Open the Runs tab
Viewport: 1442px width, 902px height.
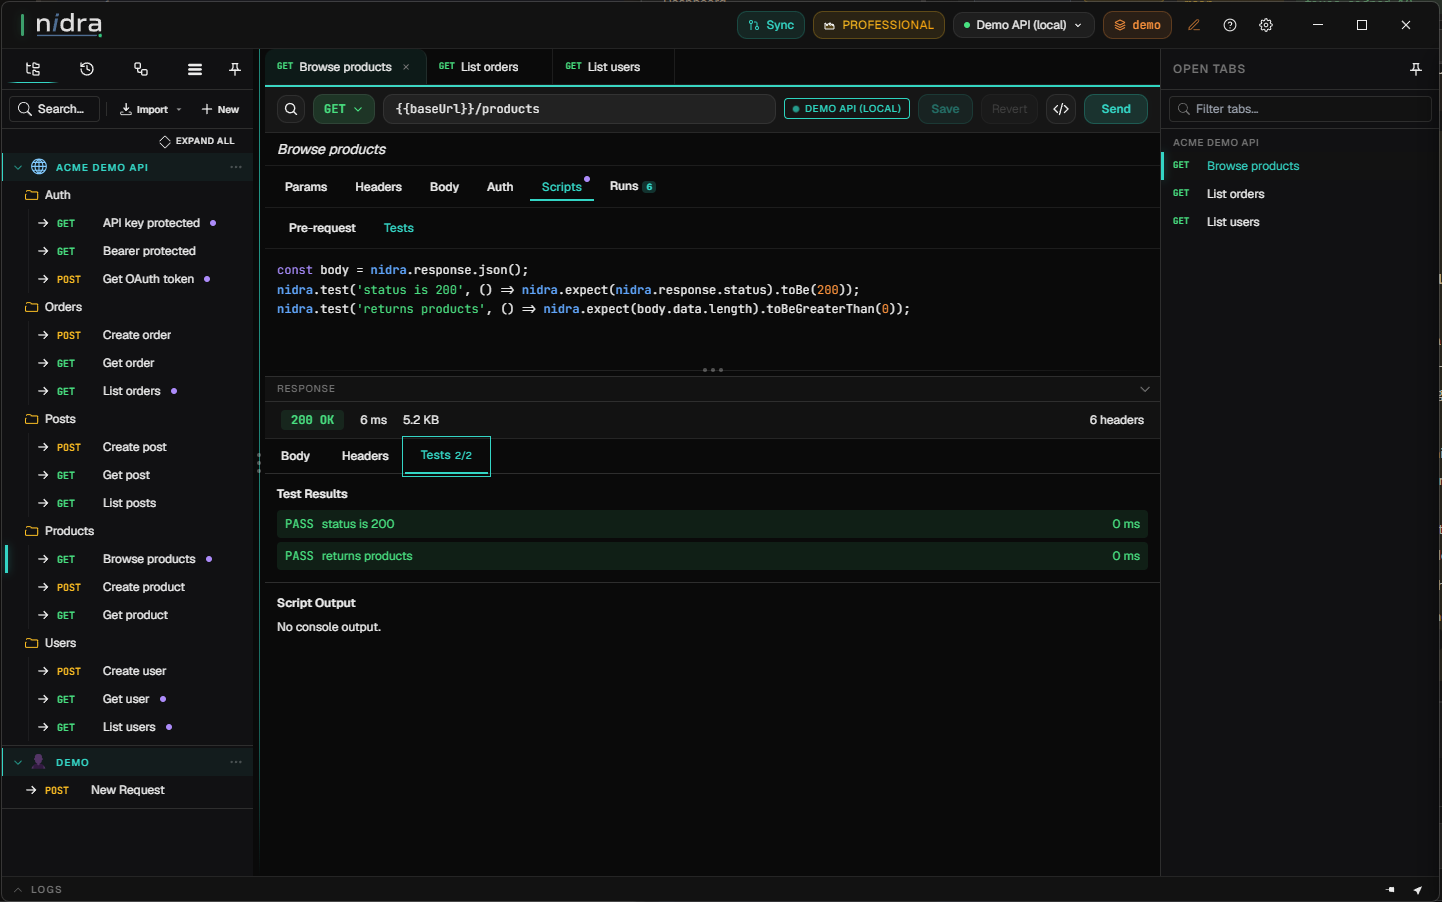click(x=632, y=187)
